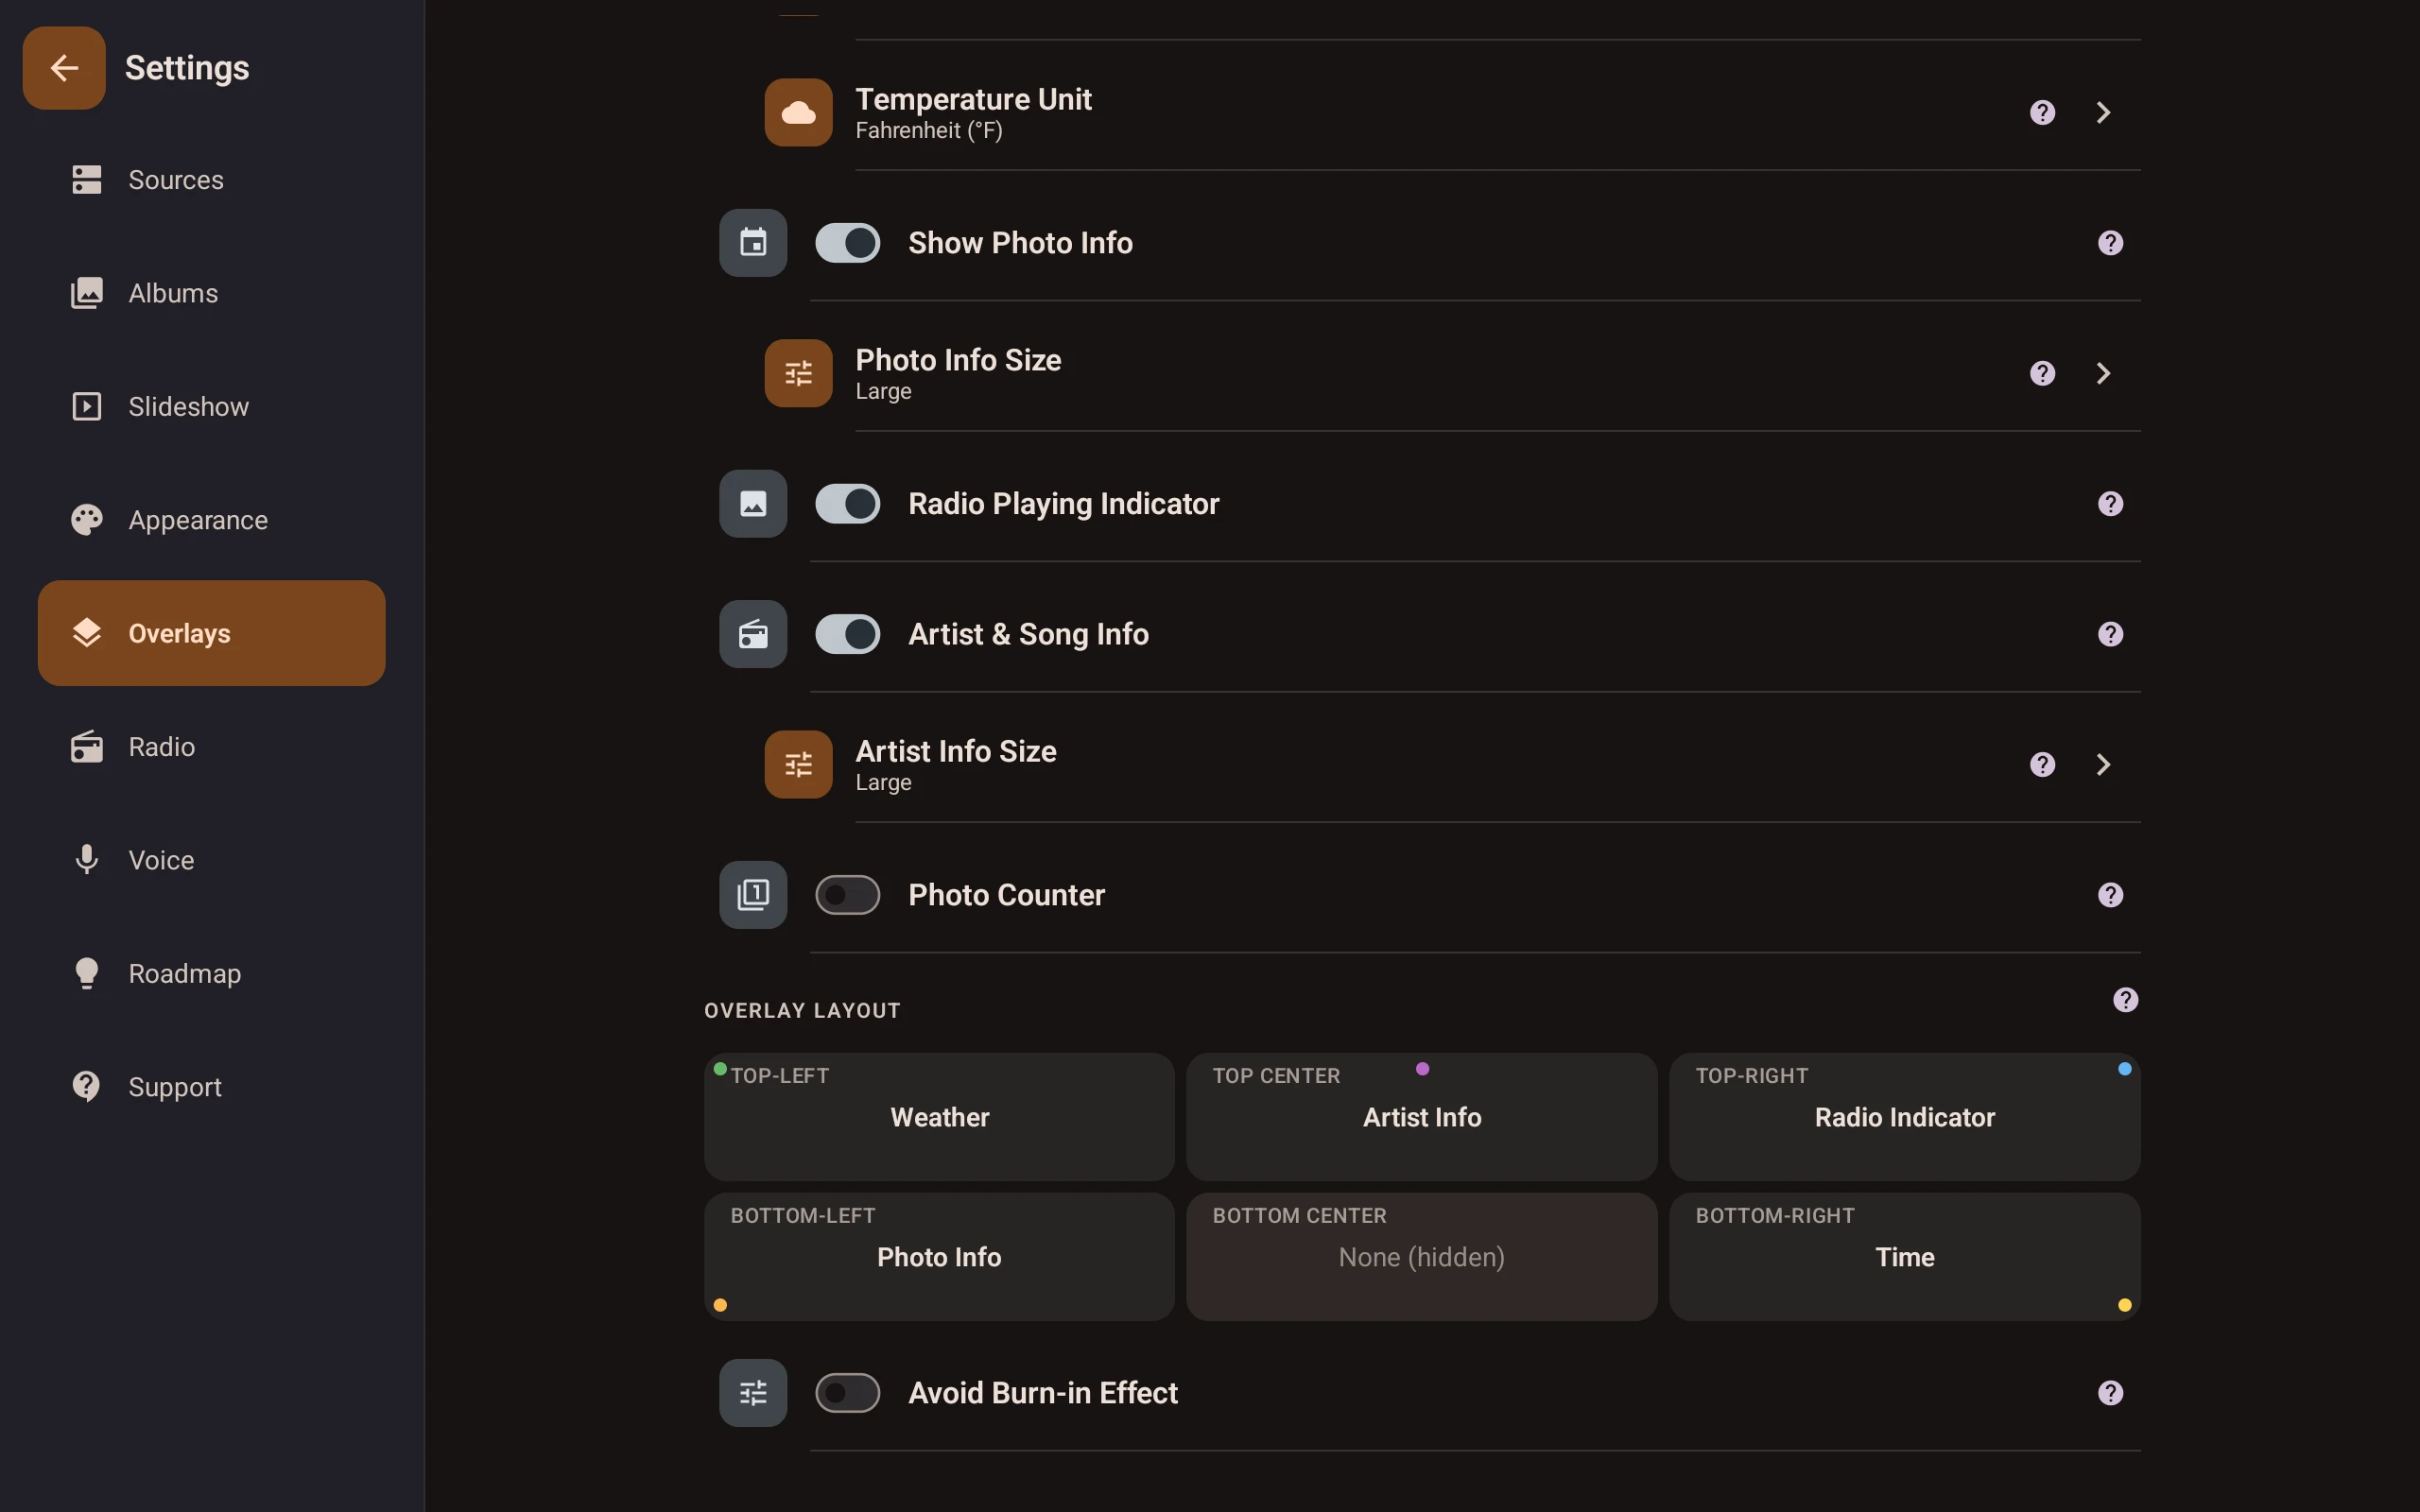
Task: Go to the Slideshow settings section
Action: click(211, 407)
